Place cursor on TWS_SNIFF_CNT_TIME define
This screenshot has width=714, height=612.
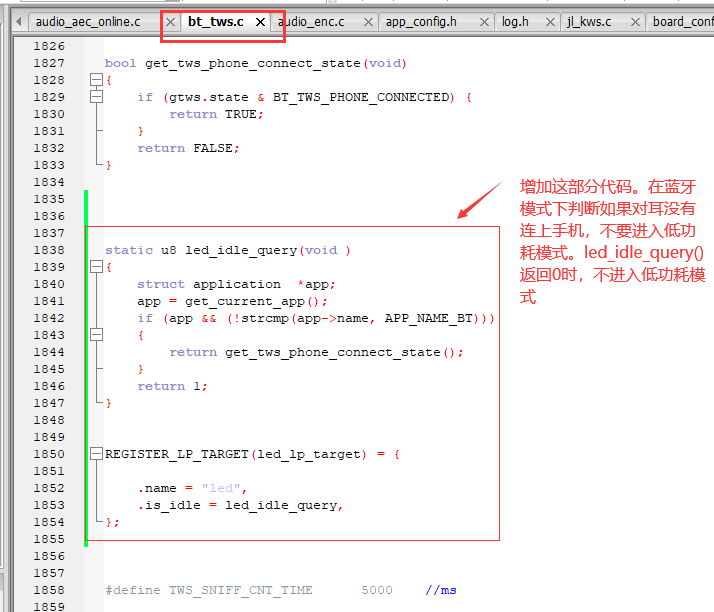pyautogui.click(x=241, y=590)
